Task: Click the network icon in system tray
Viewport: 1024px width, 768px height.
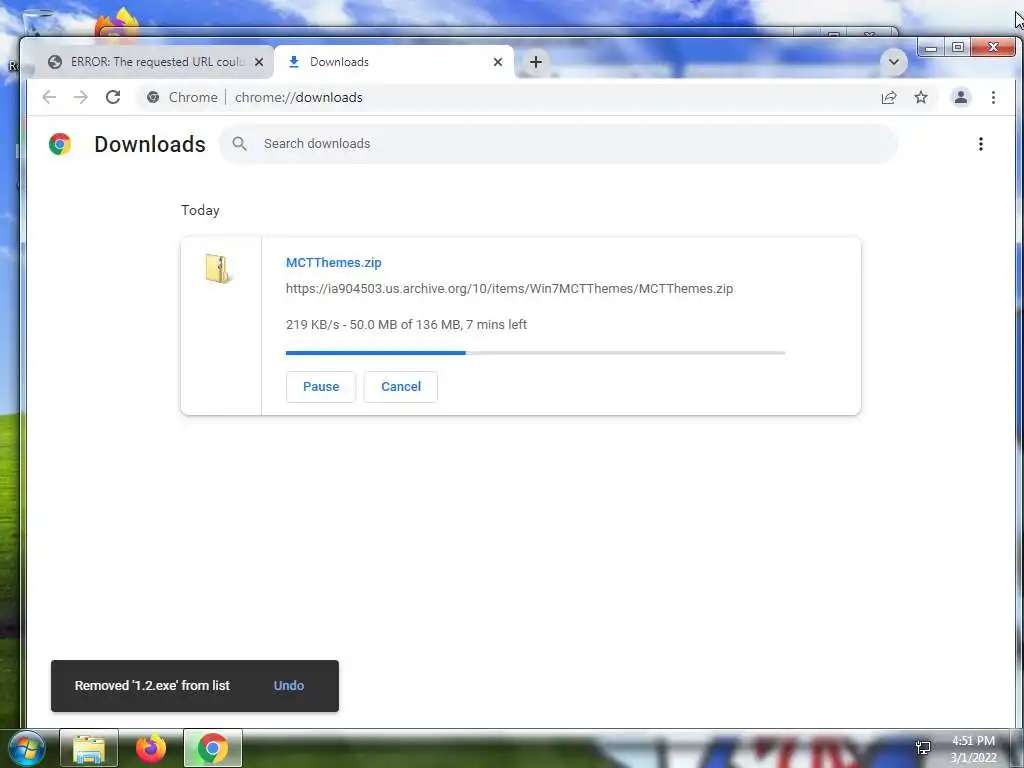Action: [x=923, y=748]
